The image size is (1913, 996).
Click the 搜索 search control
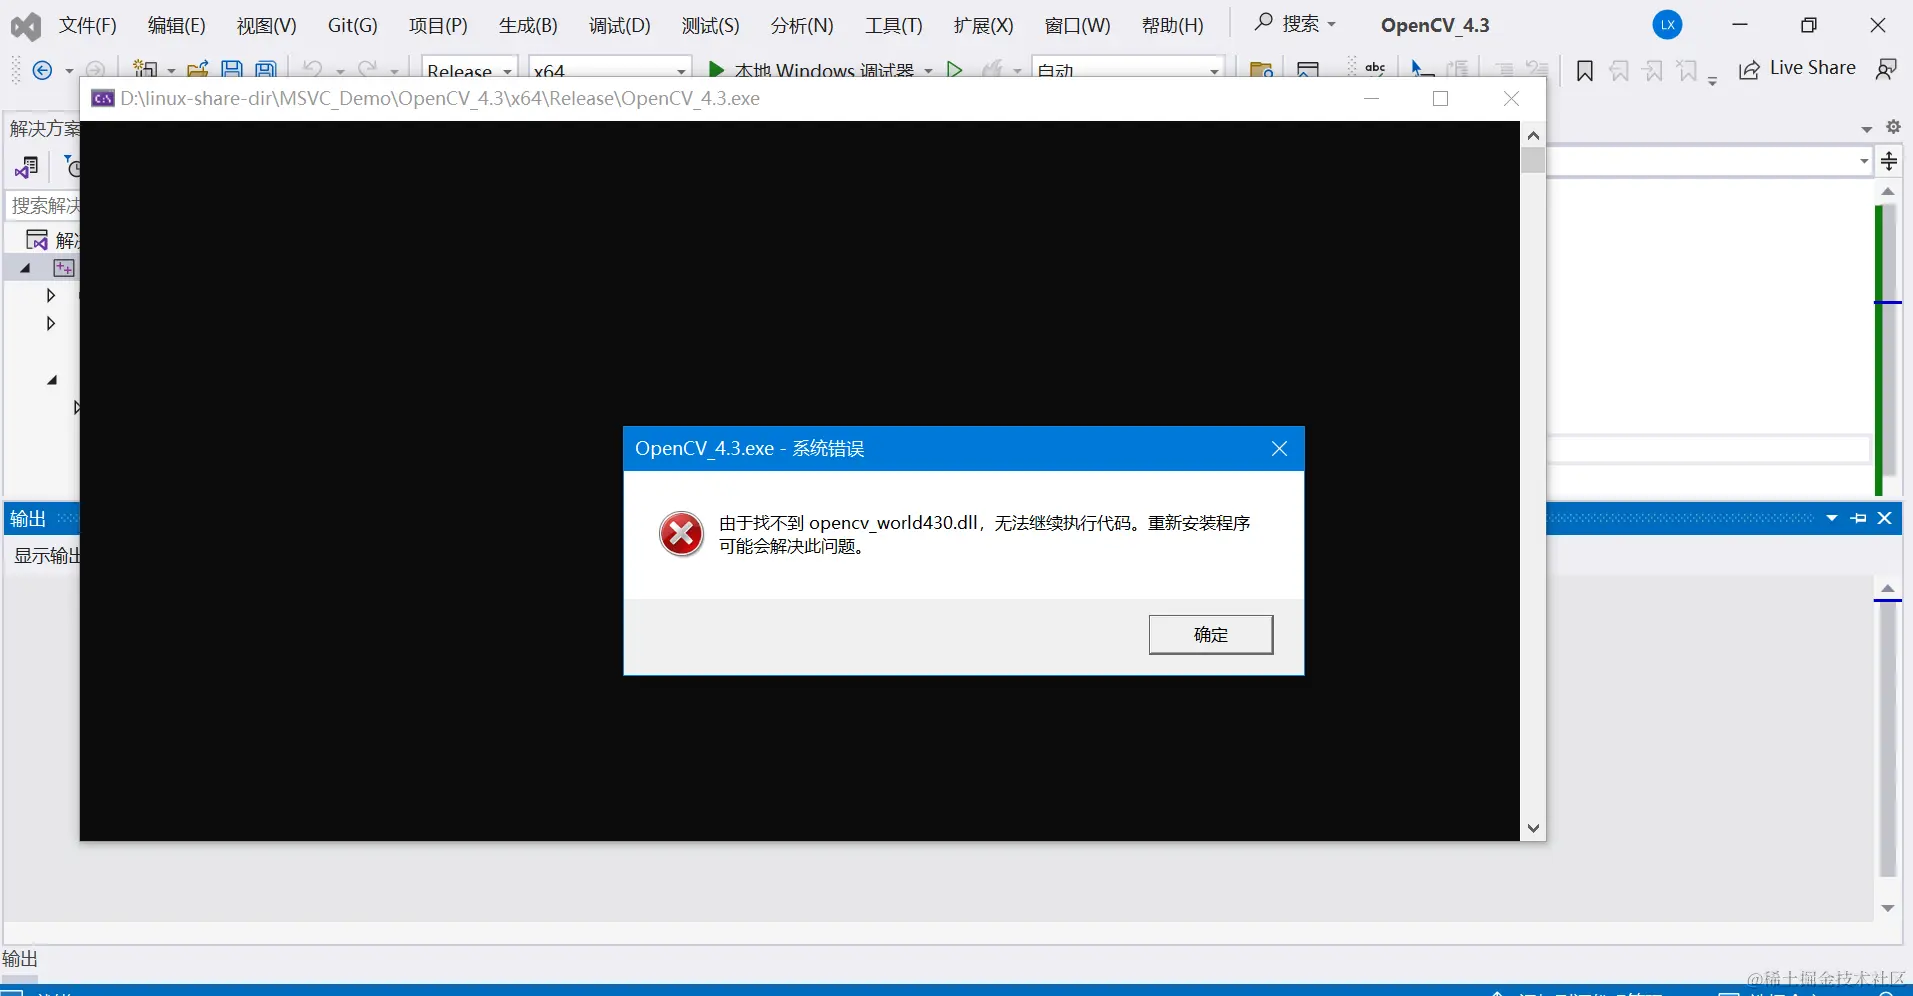coord(1294,24)
